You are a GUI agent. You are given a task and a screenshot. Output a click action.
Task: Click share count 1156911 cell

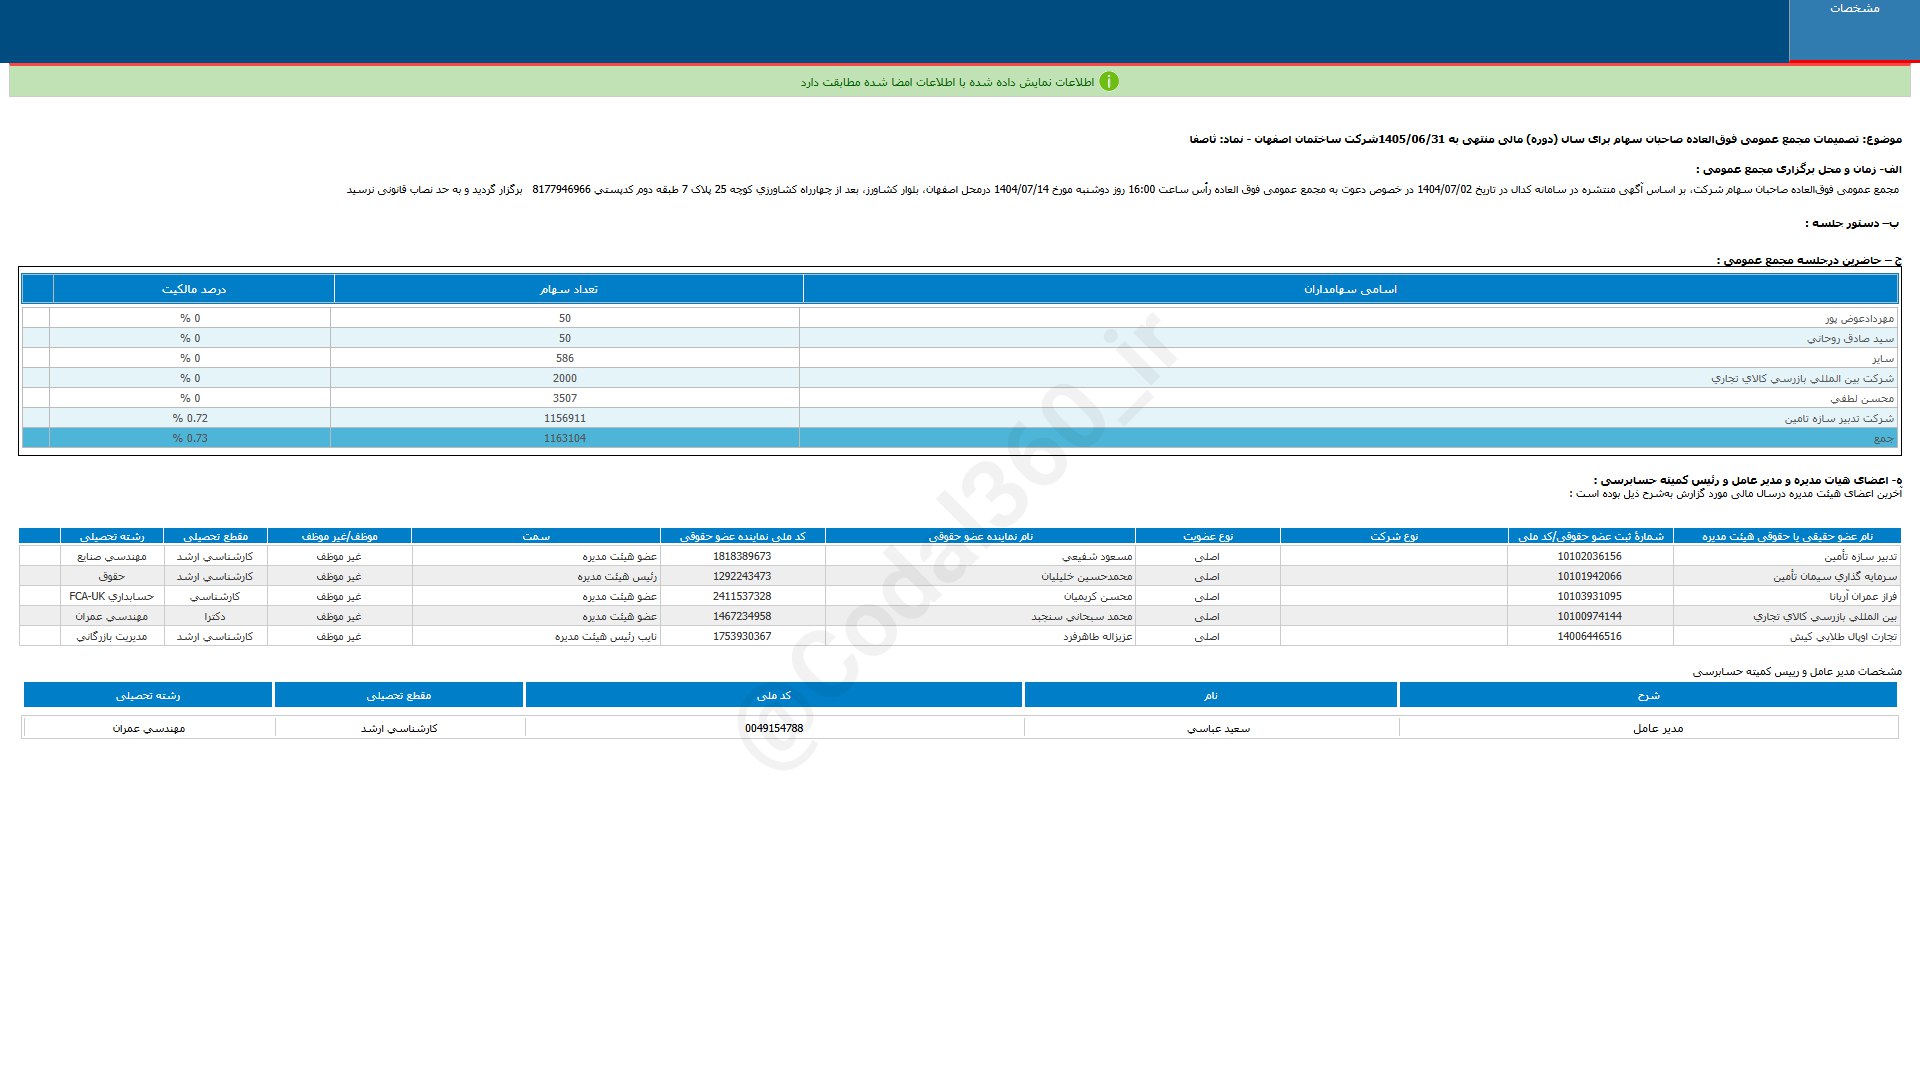(x=565, y=418)
